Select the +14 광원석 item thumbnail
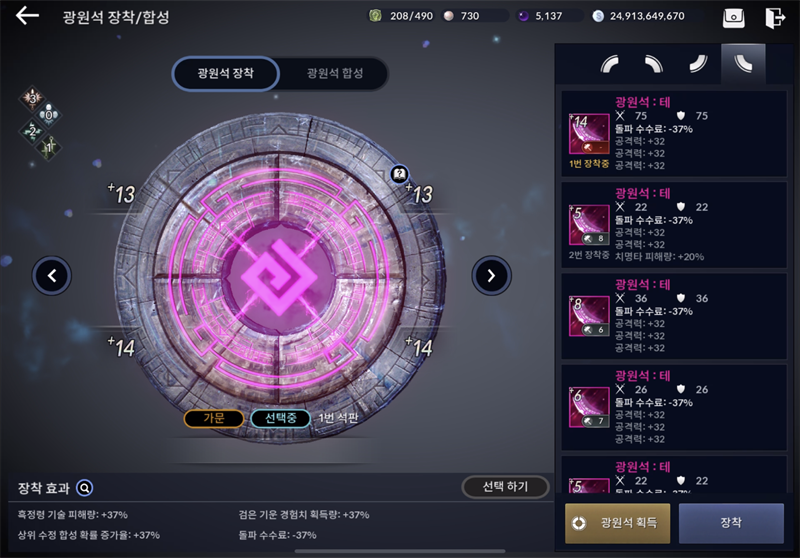Image resolution: width=800 pixels, height=558 pixels. pos(589,134)
